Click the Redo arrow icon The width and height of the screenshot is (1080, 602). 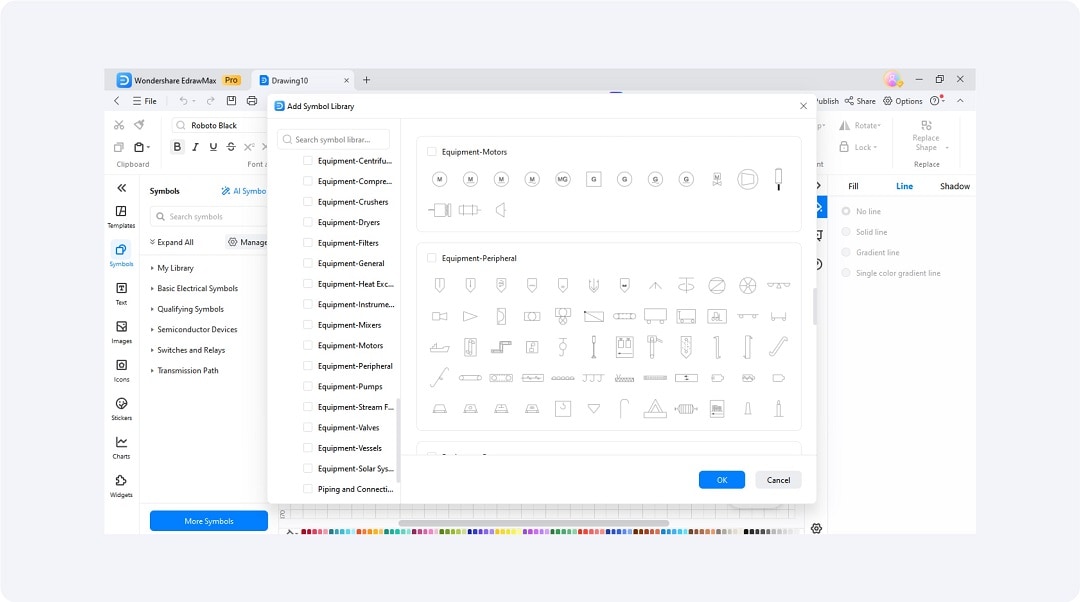click(211, 101)
